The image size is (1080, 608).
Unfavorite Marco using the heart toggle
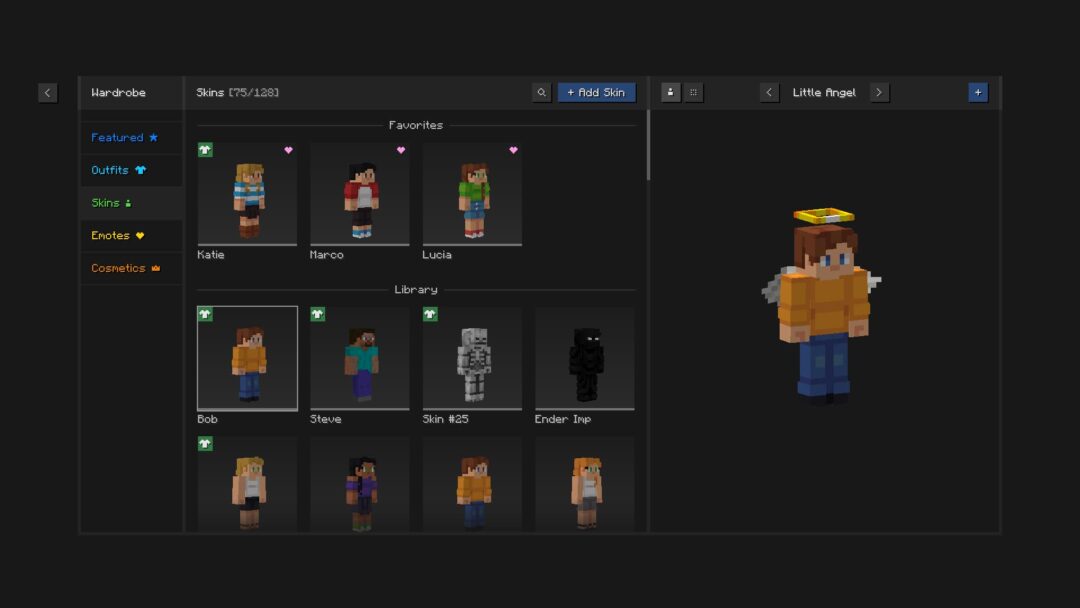click(x=401, y=149)
